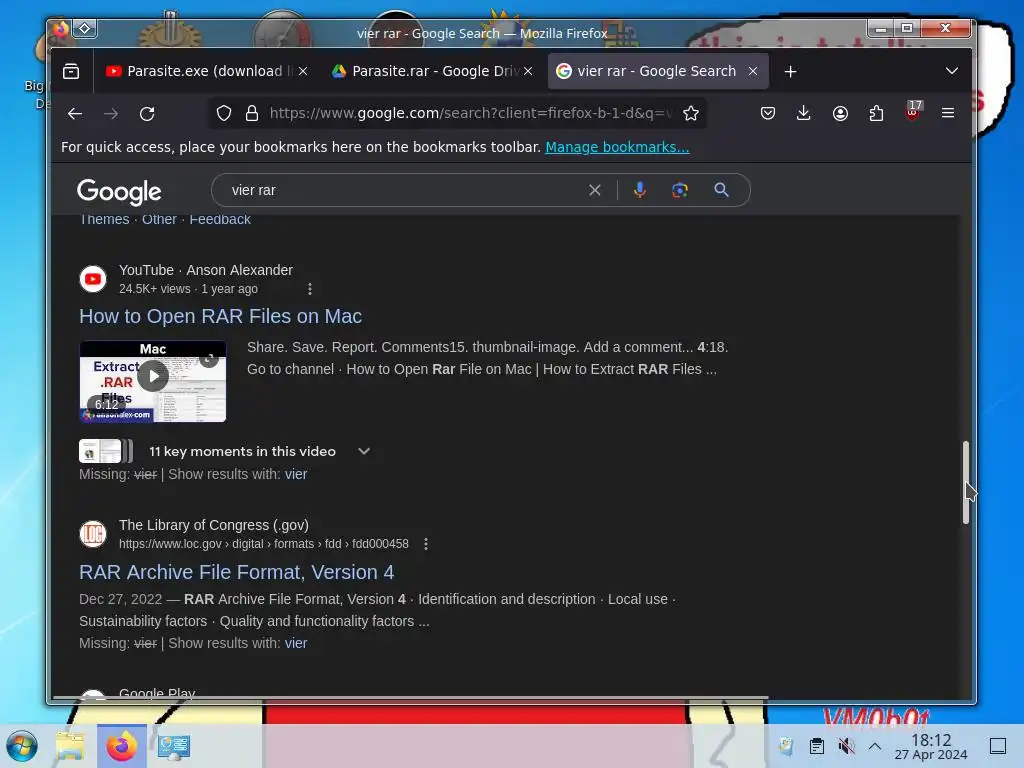Viewport: 1024px width, 768px height.
Task: Start Google voice search microphone
Action: 639,190
